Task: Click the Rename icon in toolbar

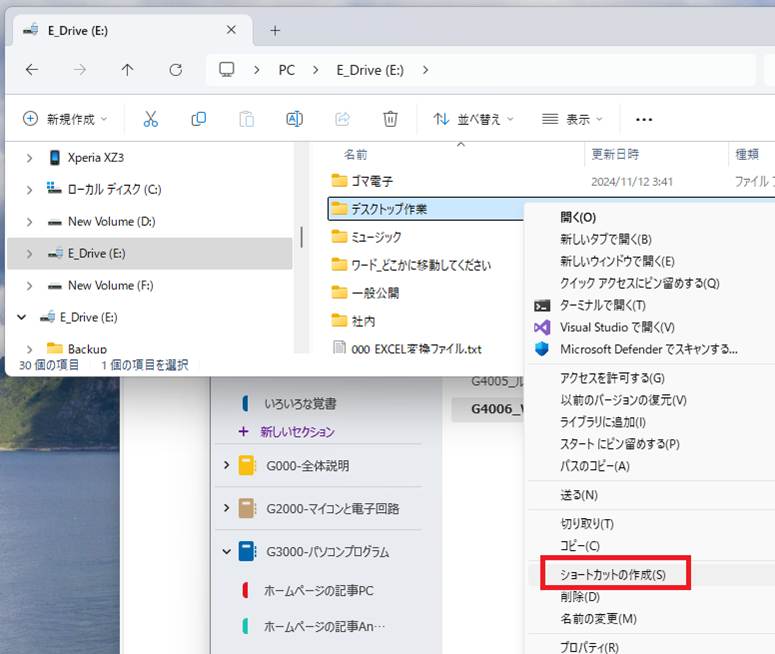Action: pos(294,119)
